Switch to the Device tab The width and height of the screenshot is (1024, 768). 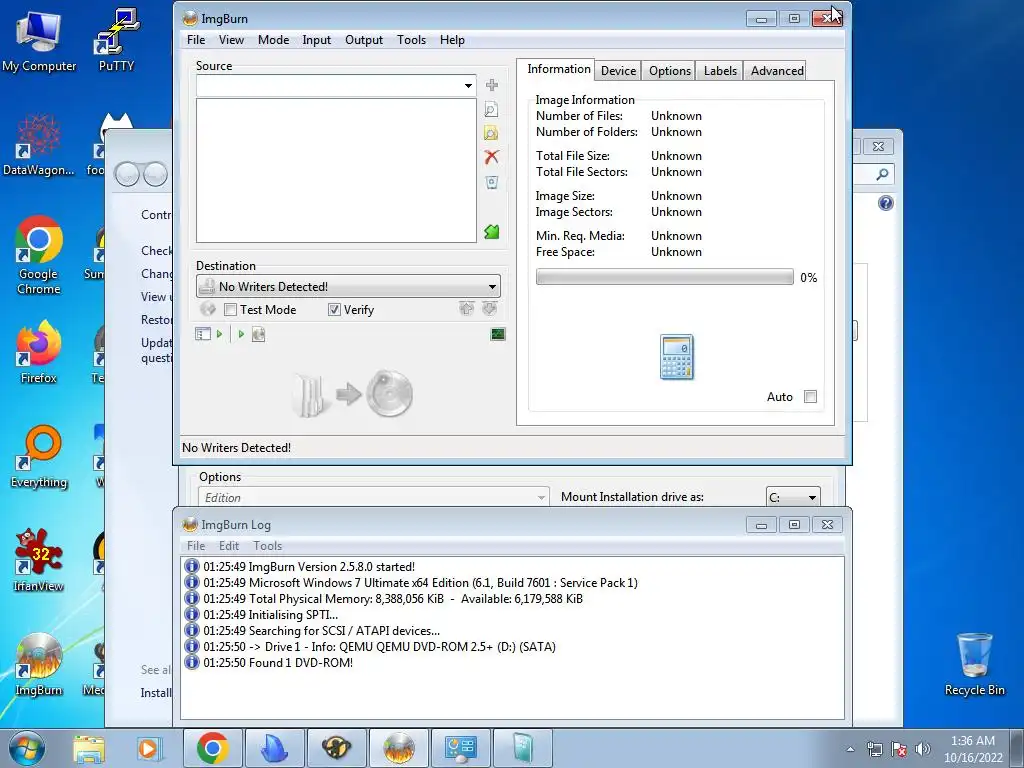tap(618, 71)
